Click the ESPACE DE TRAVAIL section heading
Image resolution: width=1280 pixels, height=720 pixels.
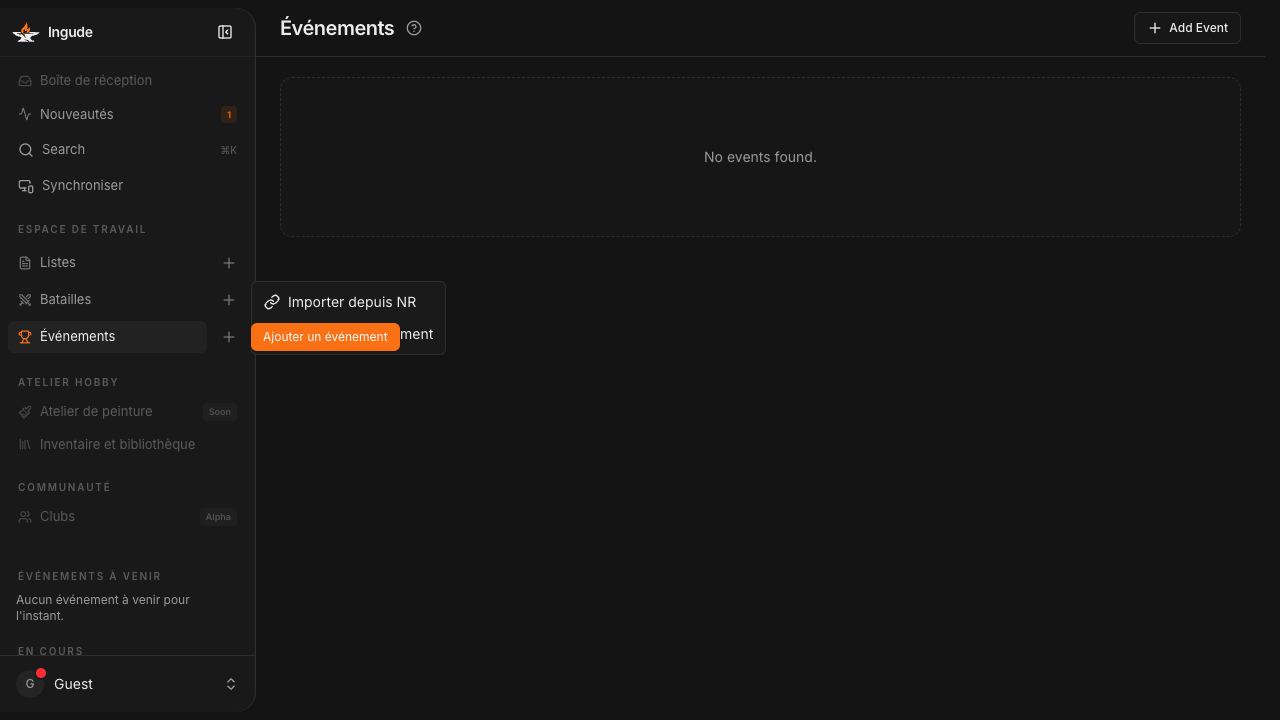coord(82,229)
